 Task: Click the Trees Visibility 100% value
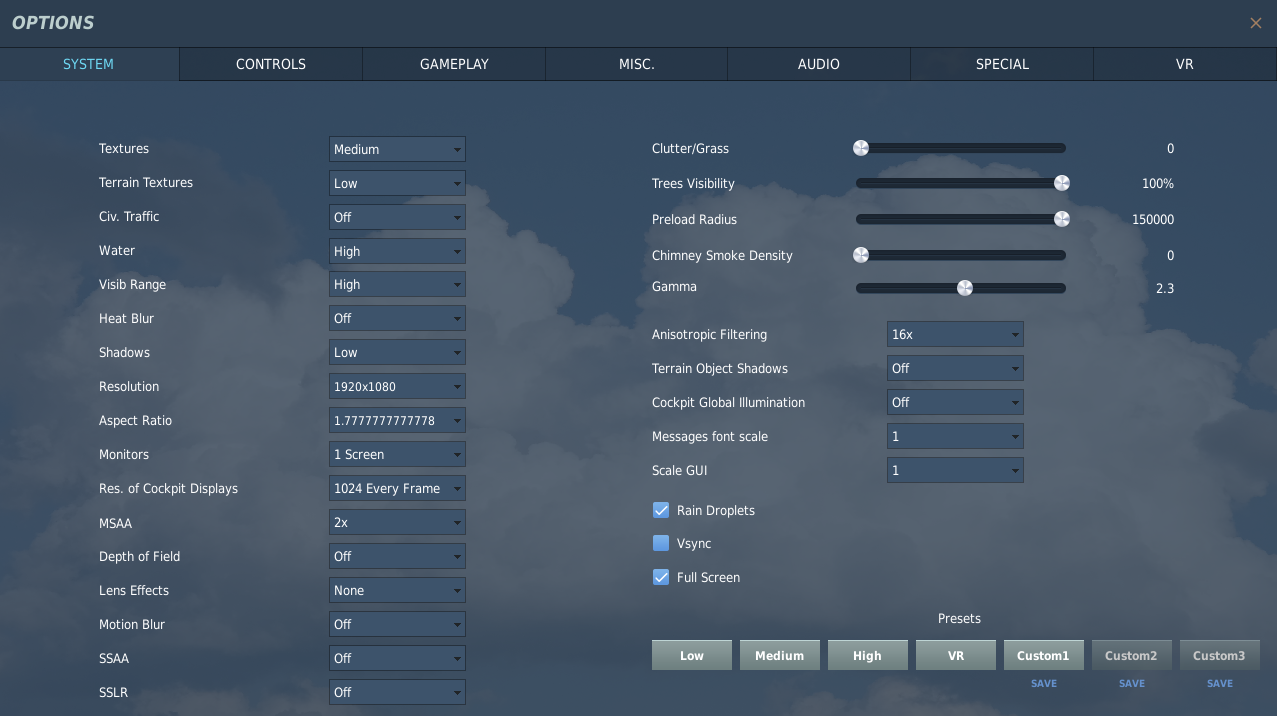click(x=1158, y=184)
